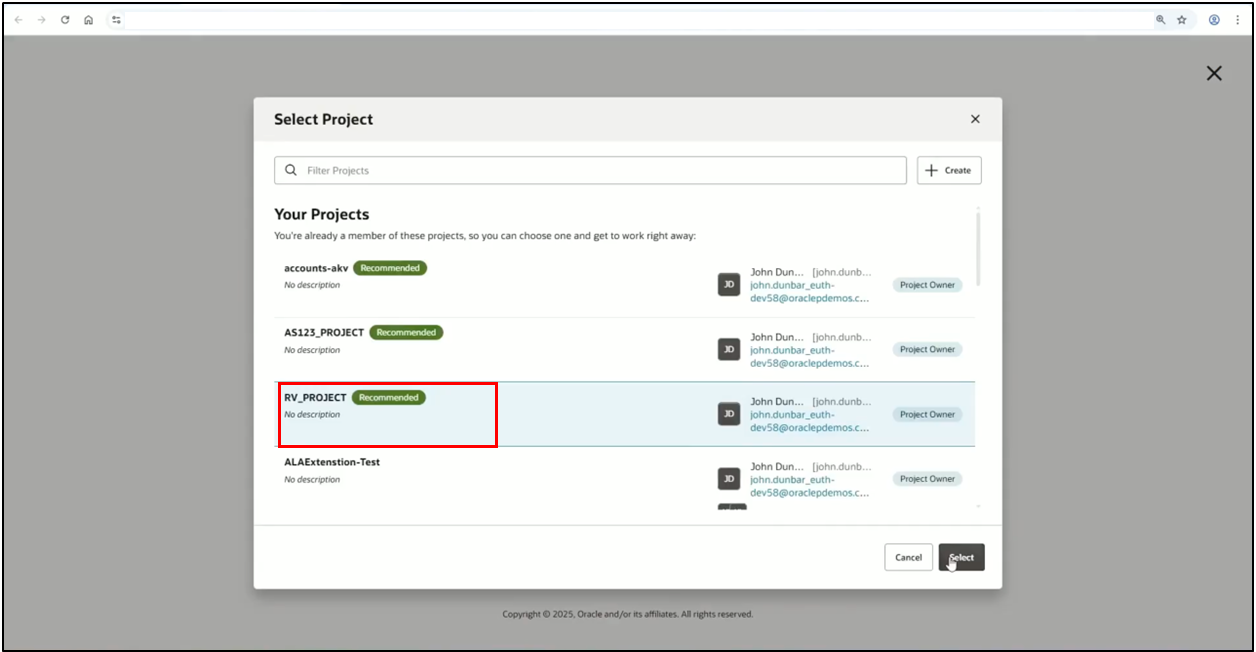Click the browser forward navigation arrow
Screen dimensions: 1256x652
coord(41,19)
